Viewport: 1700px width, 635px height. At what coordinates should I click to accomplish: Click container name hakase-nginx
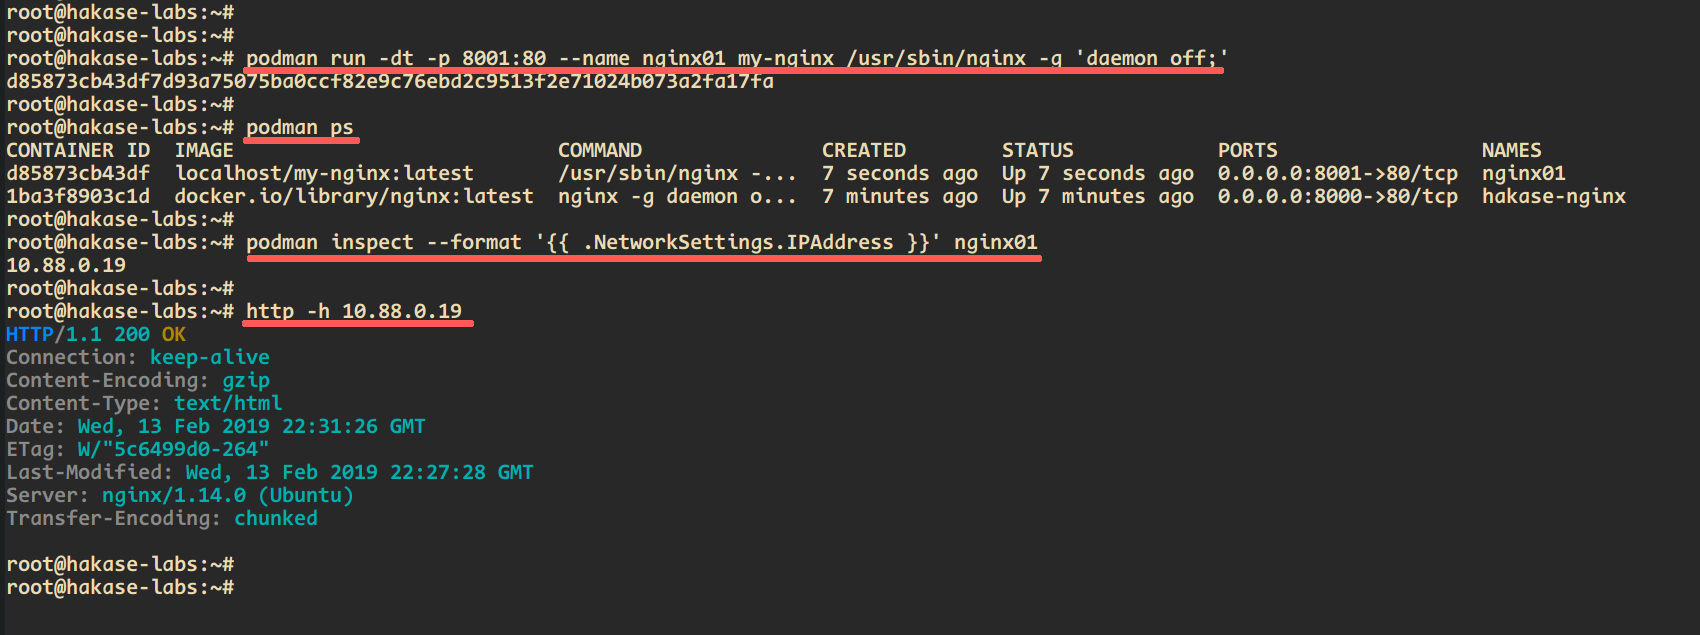click(x=1553, y=196)
